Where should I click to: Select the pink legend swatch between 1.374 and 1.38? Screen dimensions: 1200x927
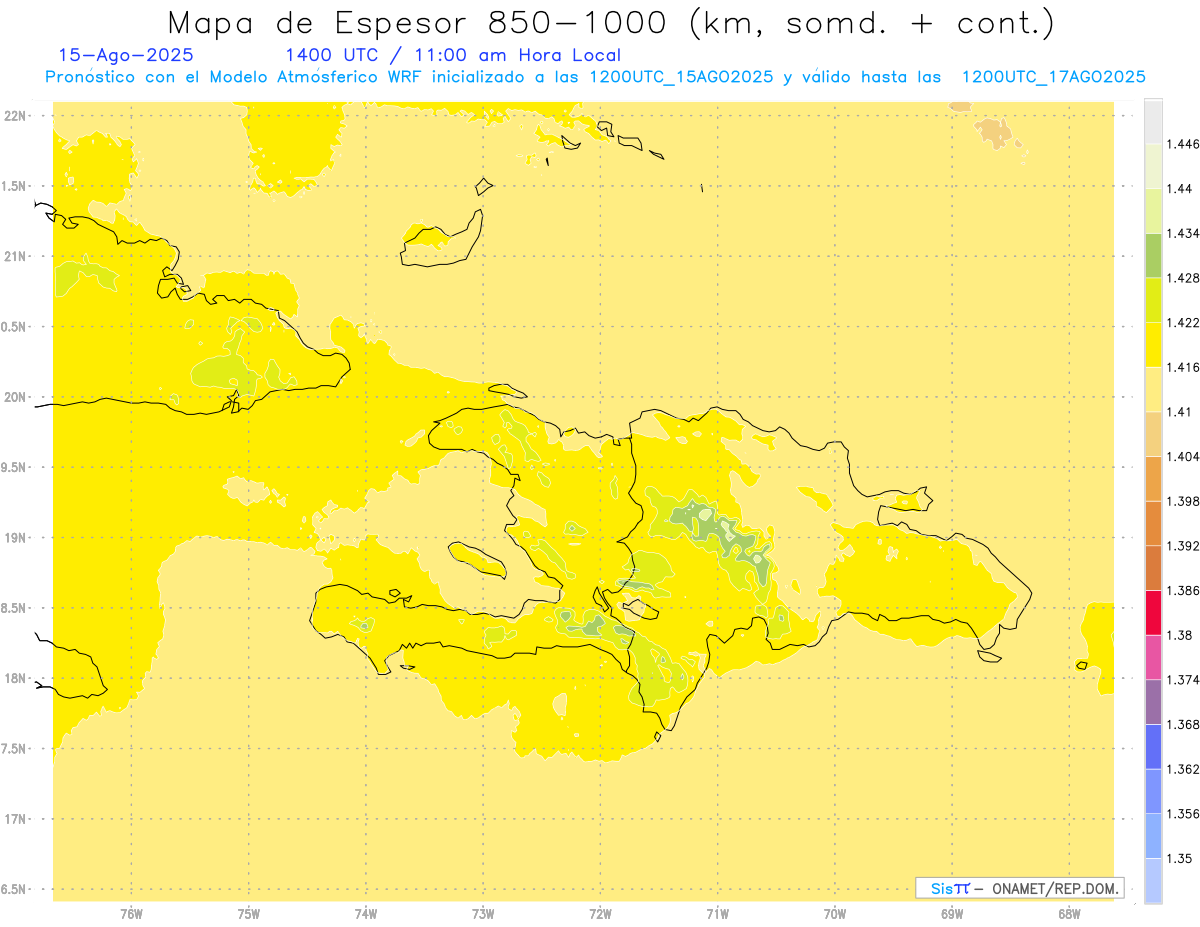1153,657
